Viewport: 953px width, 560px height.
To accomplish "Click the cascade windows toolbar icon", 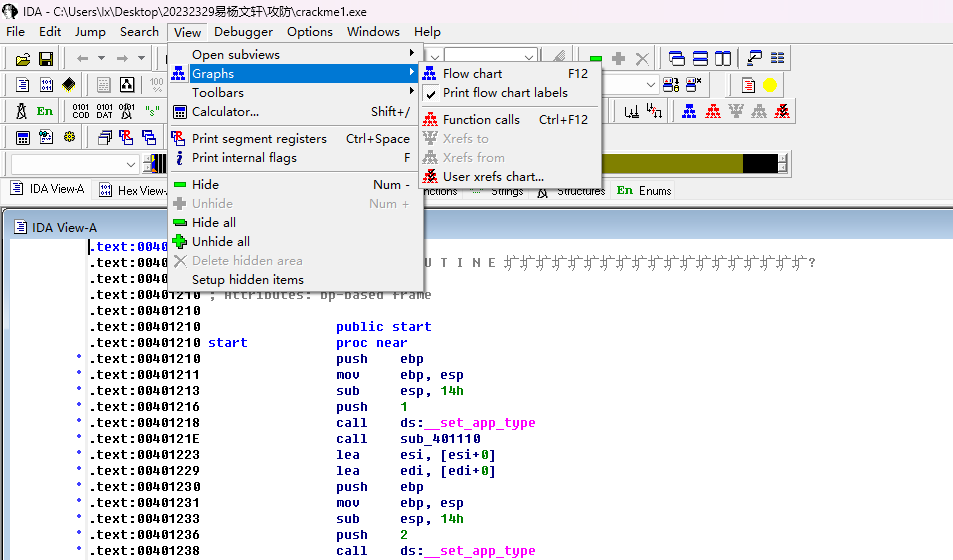I will pyautogui.click(x=677, y=59).
